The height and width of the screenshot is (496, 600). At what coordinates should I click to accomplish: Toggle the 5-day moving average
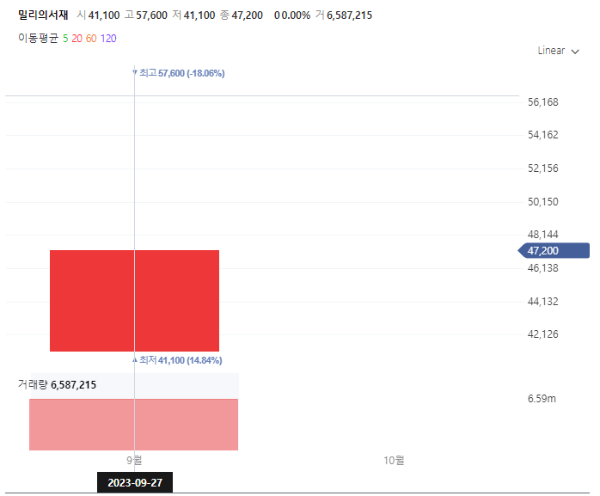(65, 38)
